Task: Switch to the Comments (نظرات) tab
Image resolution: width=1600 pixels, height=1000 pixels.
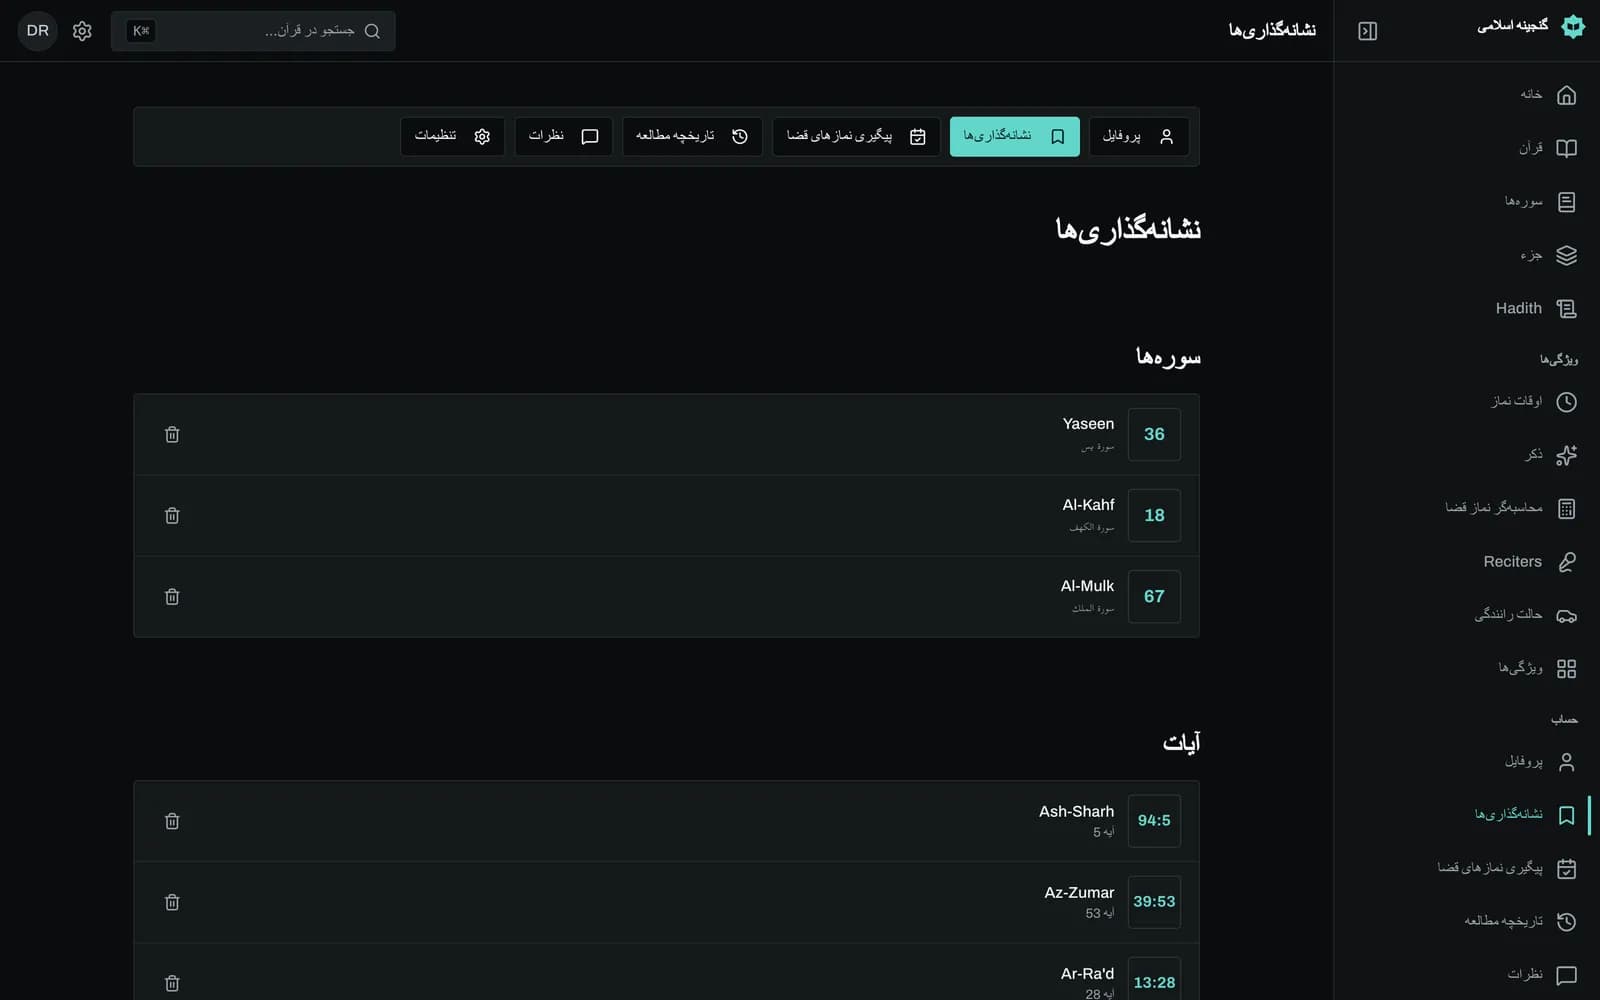Action: [564, 136]
